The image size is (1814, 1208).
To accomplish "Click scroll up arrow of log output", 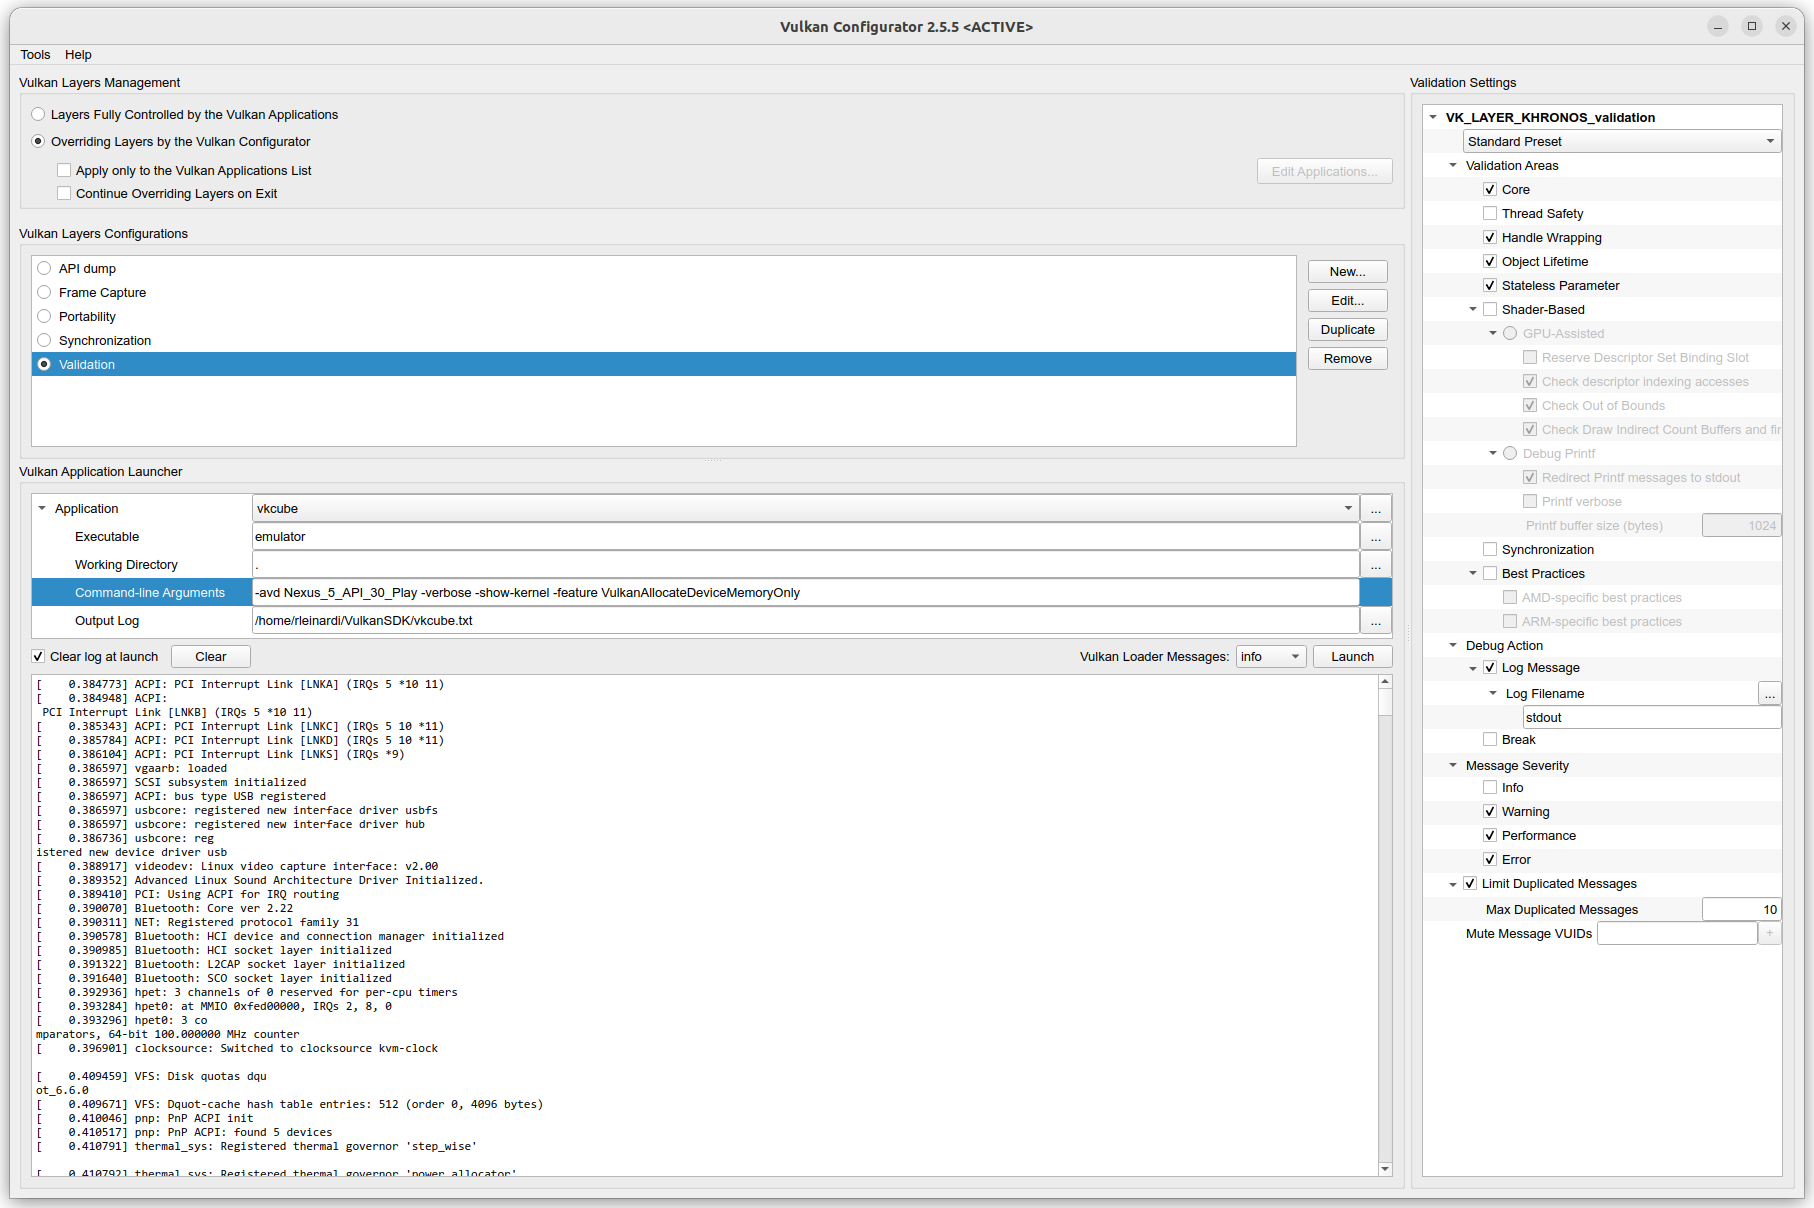I will (1385, 682).
